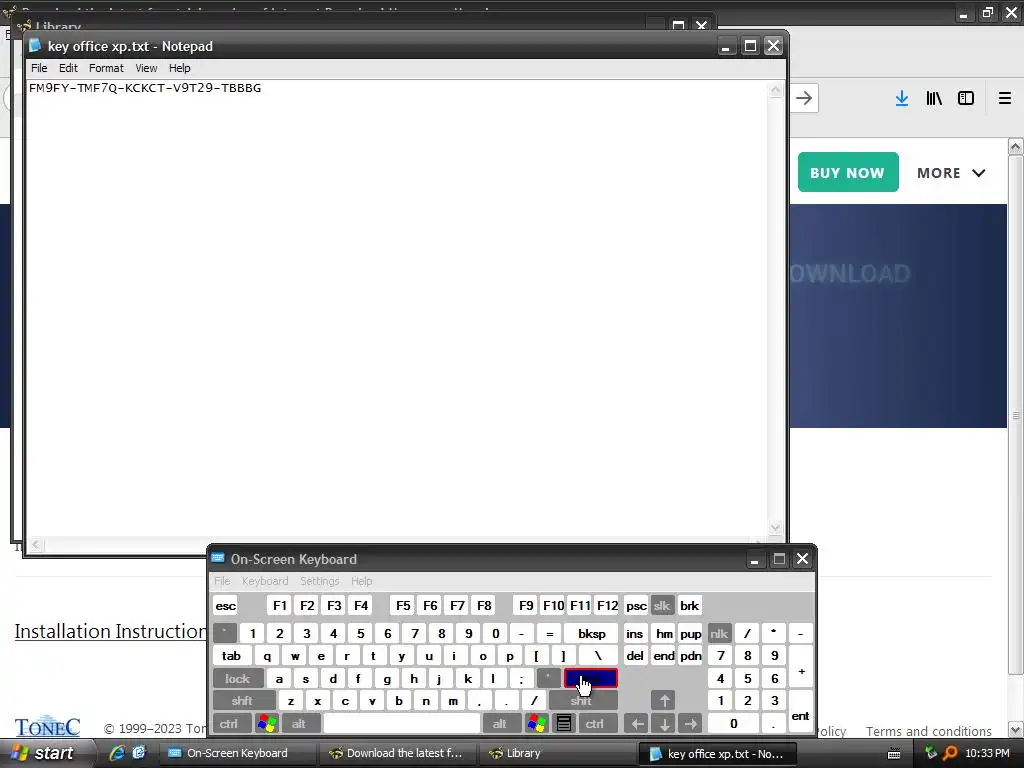Viewport: 1024px width, 768px height.
Task: Launch Internet Explorer from quick launch
Action: [117, 753]
